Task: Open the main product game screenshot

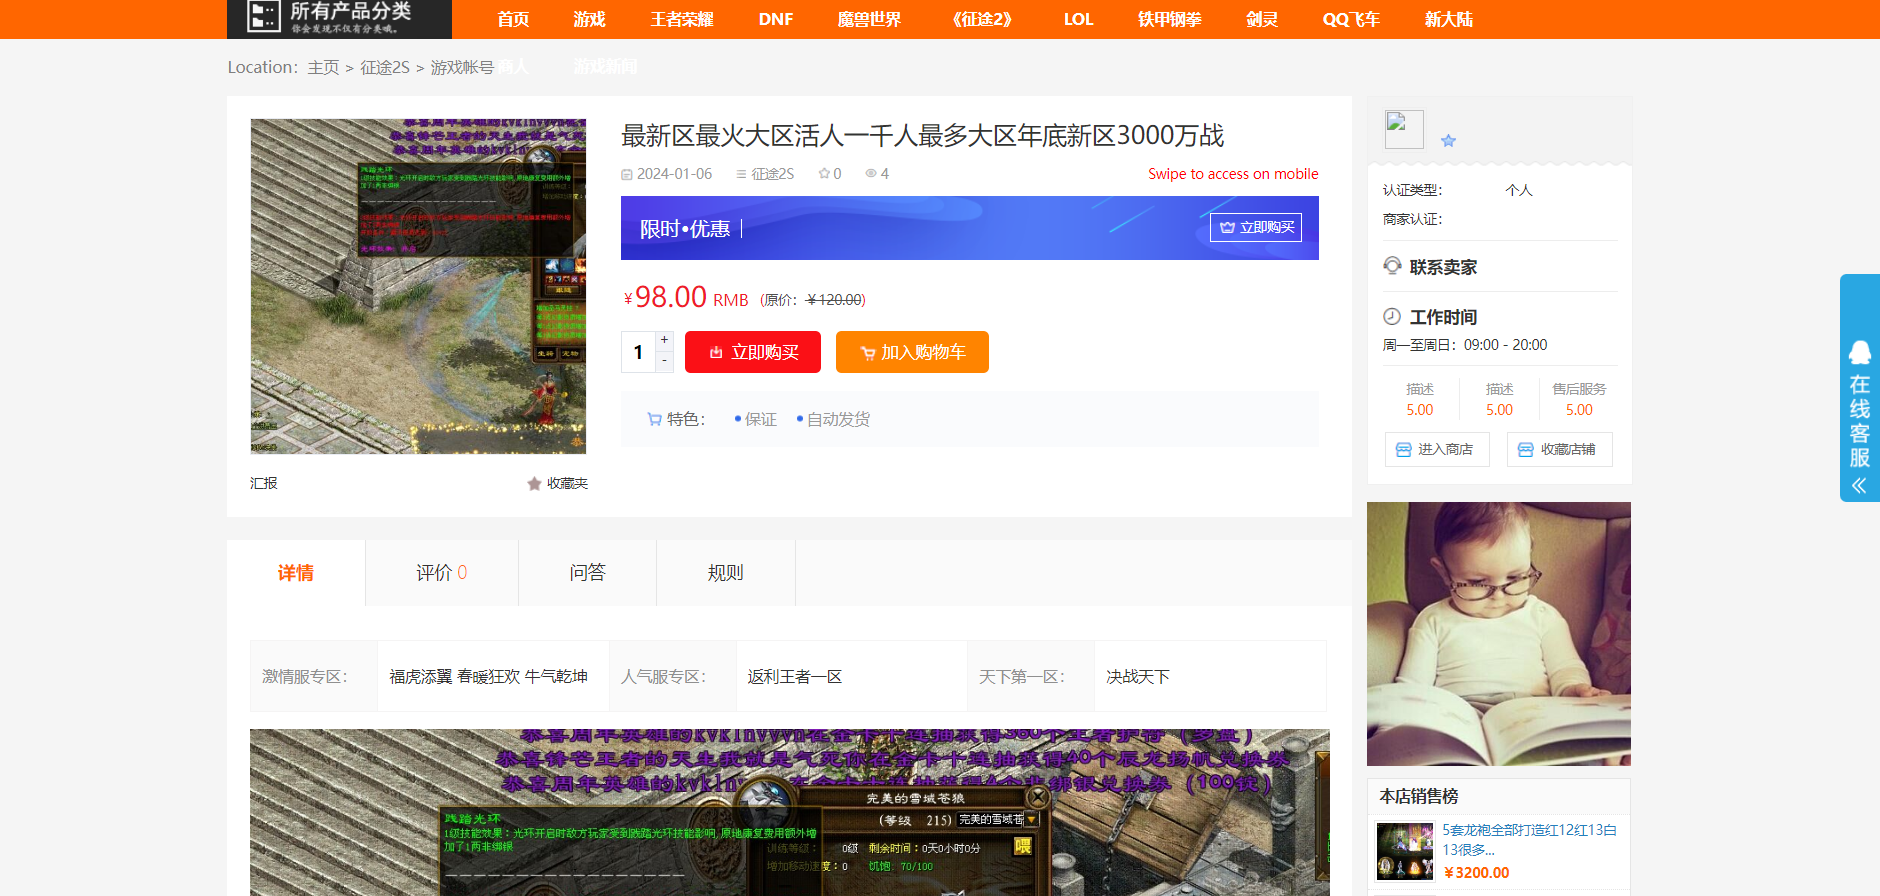Action: [418, 286]
